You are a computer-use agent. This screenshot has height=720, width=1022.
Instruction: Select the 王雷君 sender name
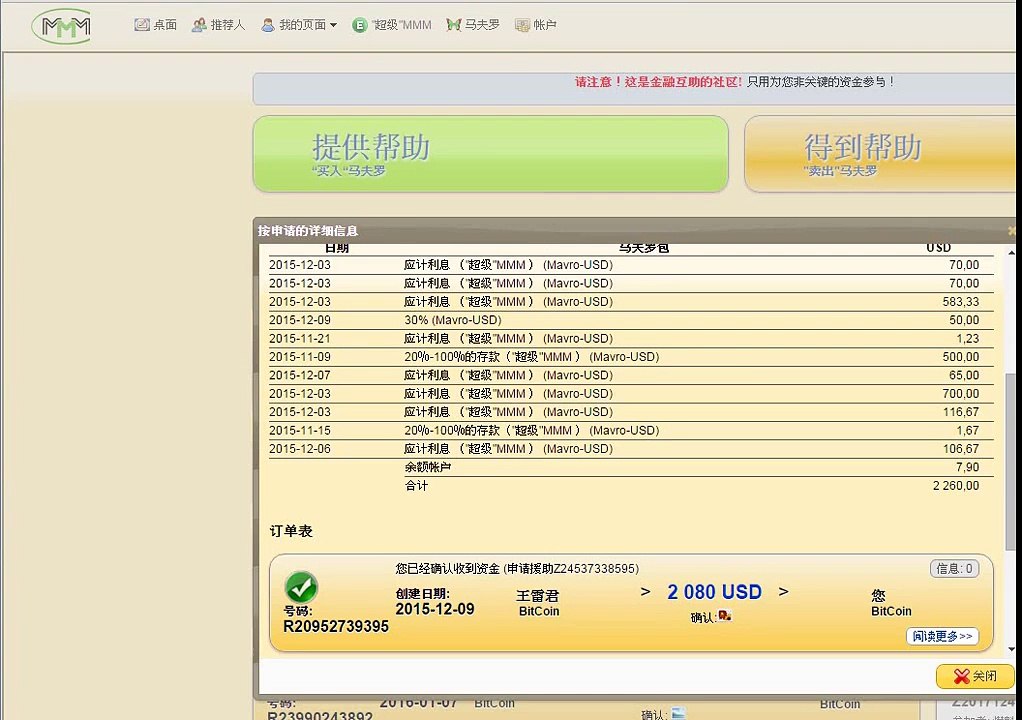coord(538,596)
